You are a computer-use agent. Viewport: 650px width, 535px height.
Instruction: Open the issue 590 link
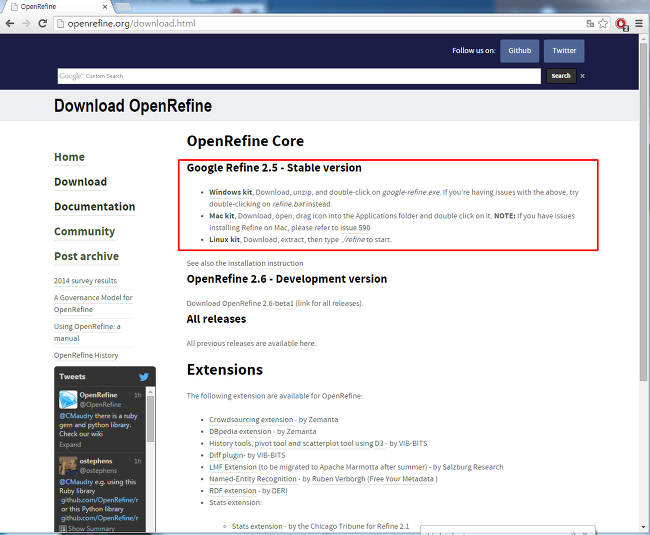[x=355, y=228]
